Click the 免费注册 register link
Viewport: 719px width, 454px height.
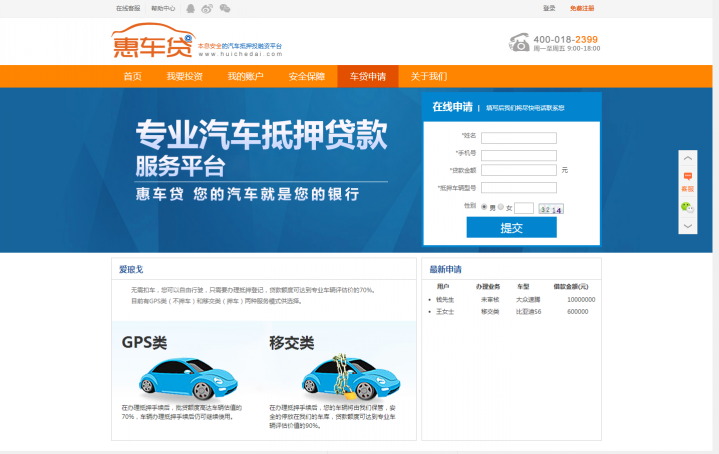click(x=582, y=8)
